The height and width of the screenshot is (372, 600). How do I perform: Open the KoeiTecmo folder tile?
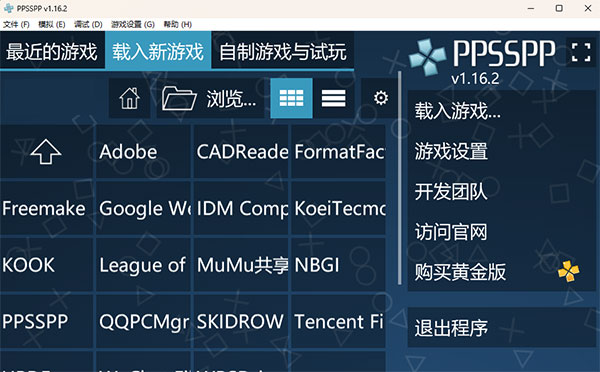[339, 209]
